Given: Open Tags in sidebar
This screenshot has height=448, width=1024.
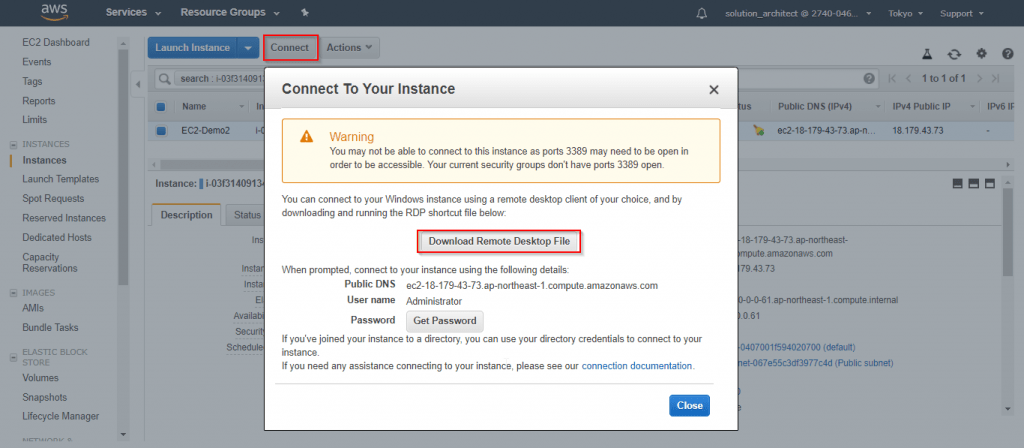Looking at the screenshot, I should [32, 82].
